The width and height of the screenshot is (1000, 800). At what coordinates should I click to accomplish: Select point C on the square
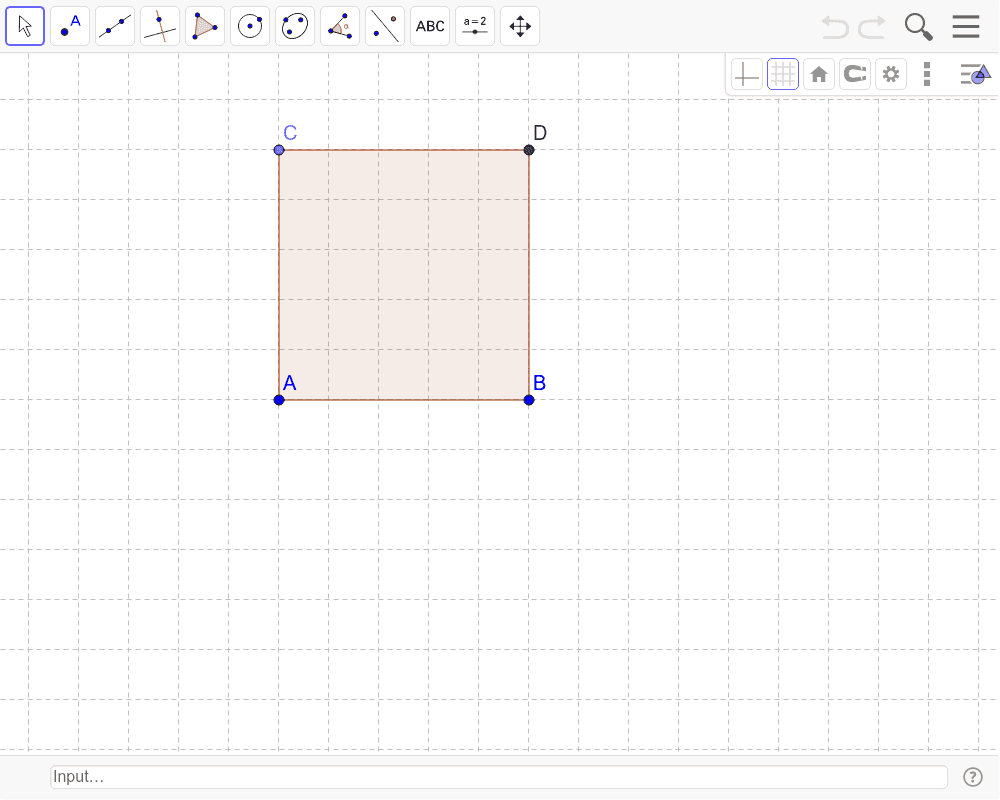279,150
